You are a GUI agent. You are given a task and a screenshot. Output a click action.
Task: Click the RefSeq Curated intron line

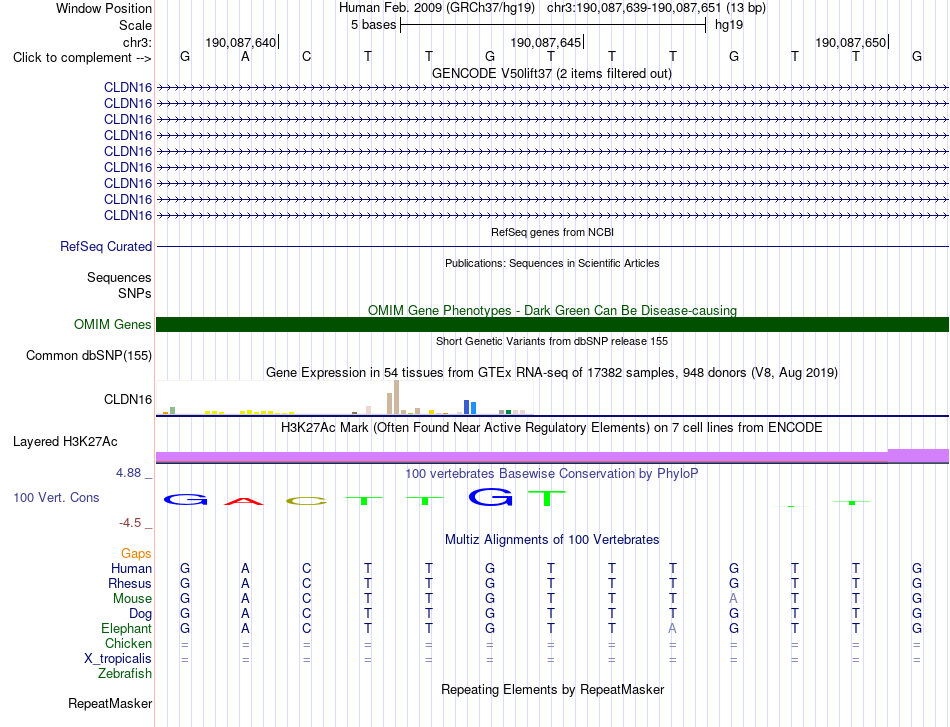[x=552, y=247]
